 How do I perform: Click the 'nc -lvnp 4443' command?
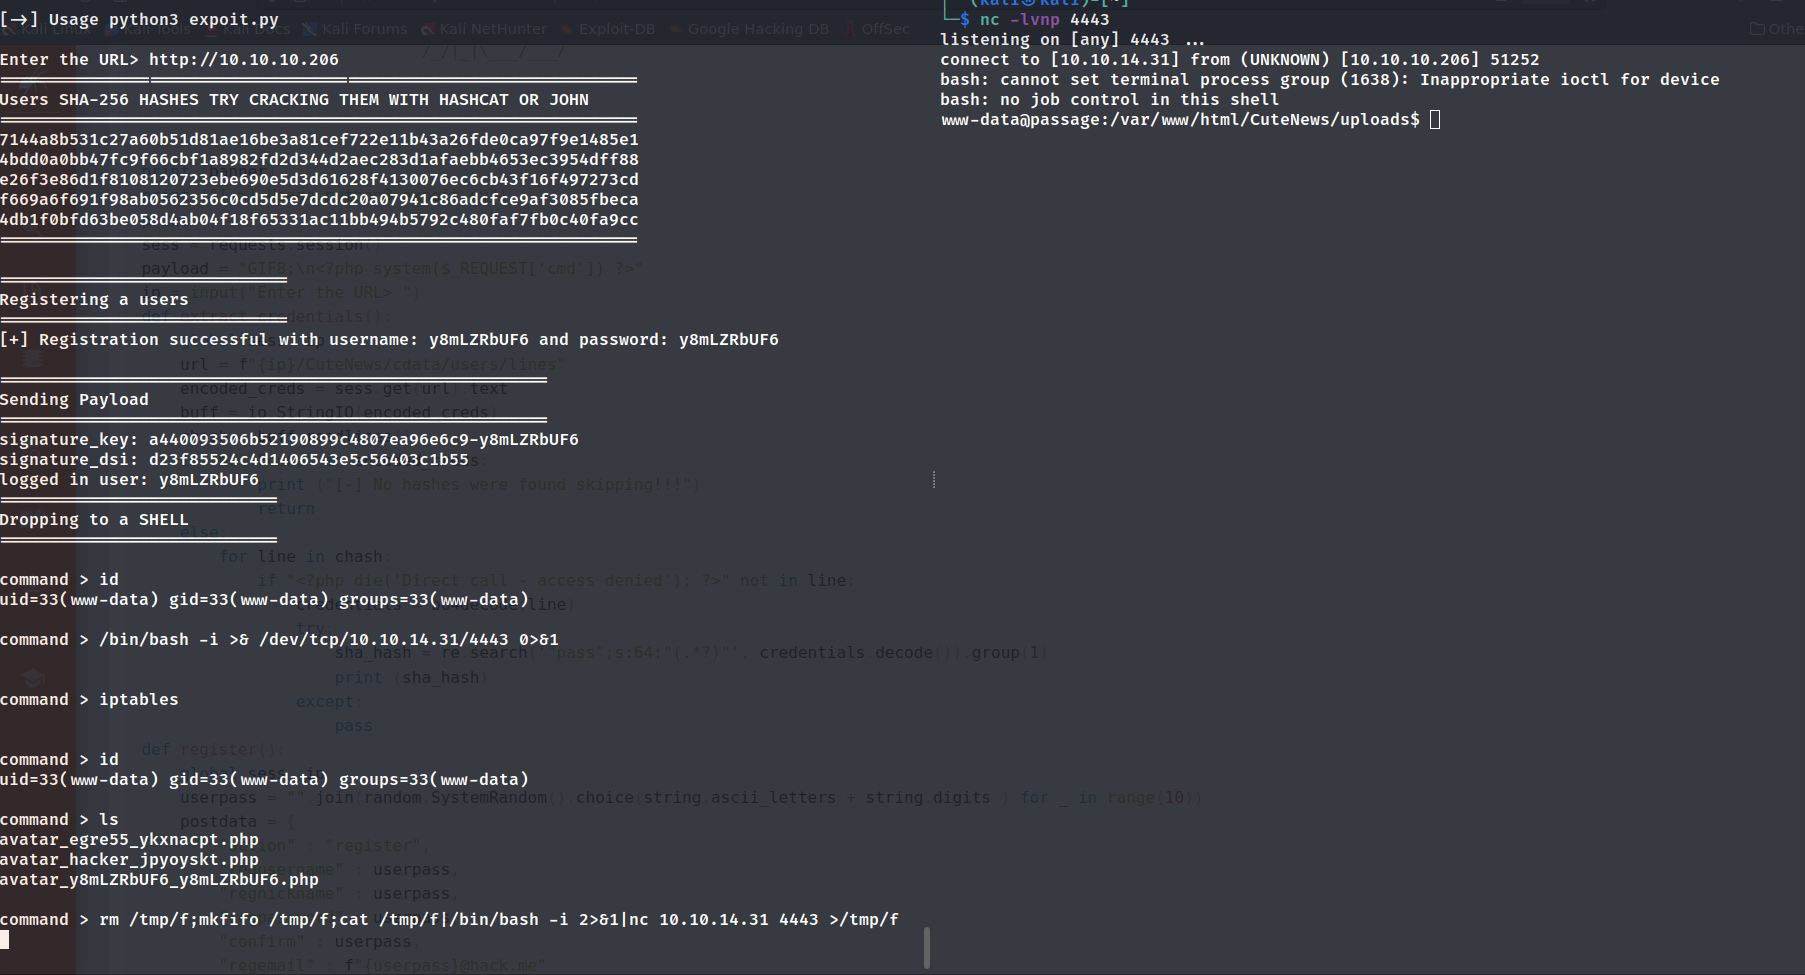coord(1044,19)
